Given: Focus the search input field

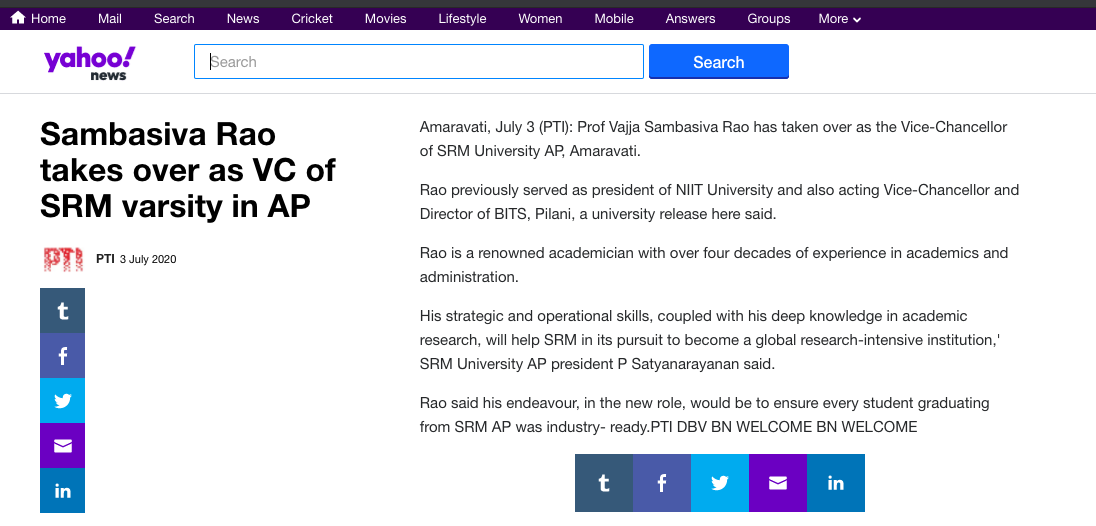Looking at the screenshot, I should [x=418, y=62].
